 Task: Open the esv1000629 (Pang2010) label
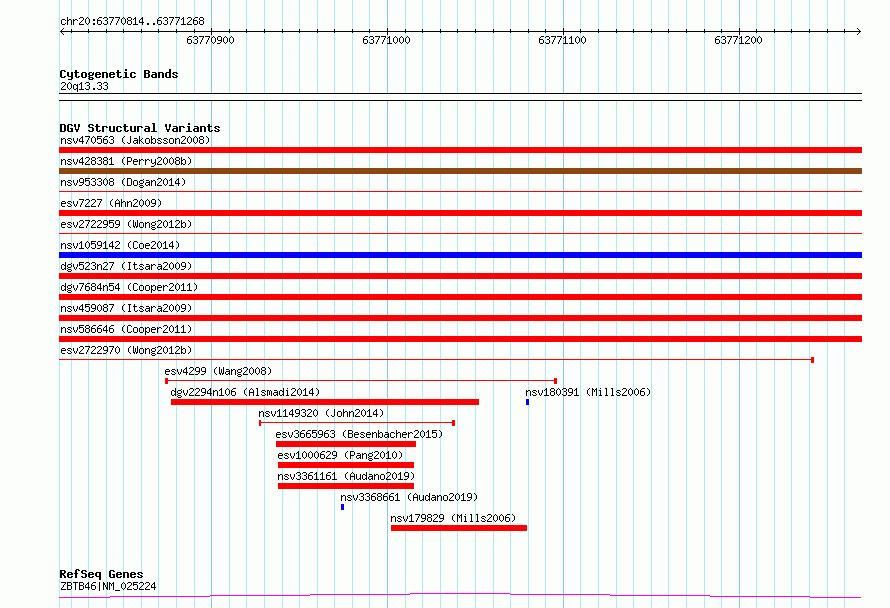(341, 455)
